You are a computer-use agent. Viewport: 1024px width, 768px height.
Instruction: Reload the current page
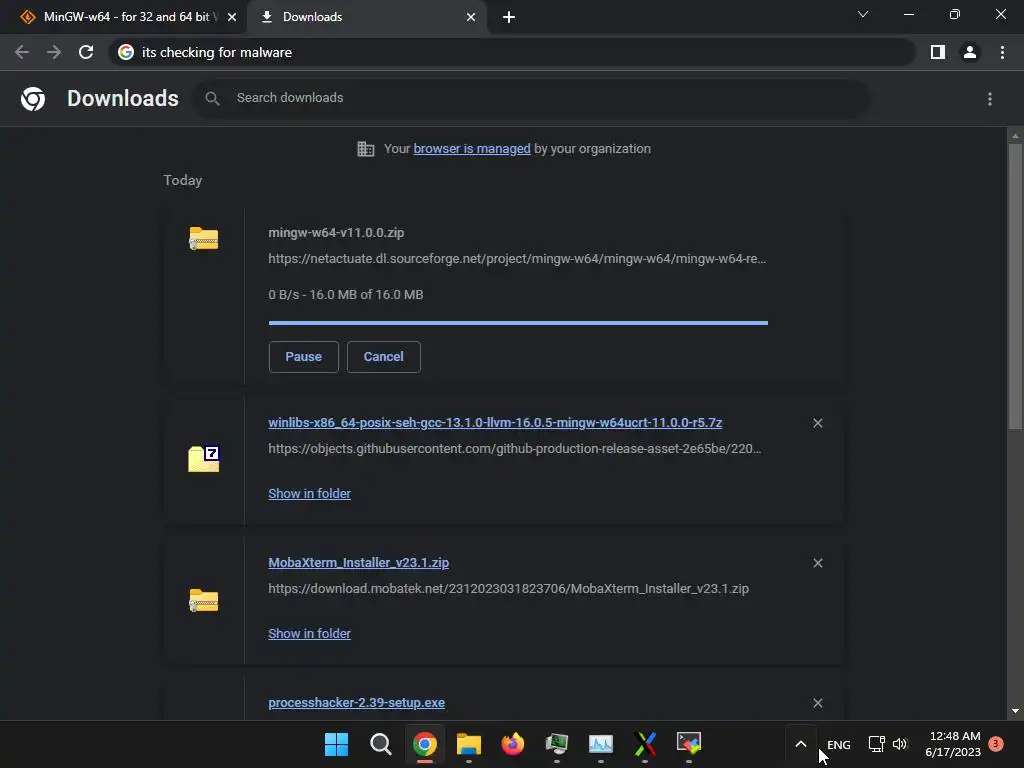point(86,52)
